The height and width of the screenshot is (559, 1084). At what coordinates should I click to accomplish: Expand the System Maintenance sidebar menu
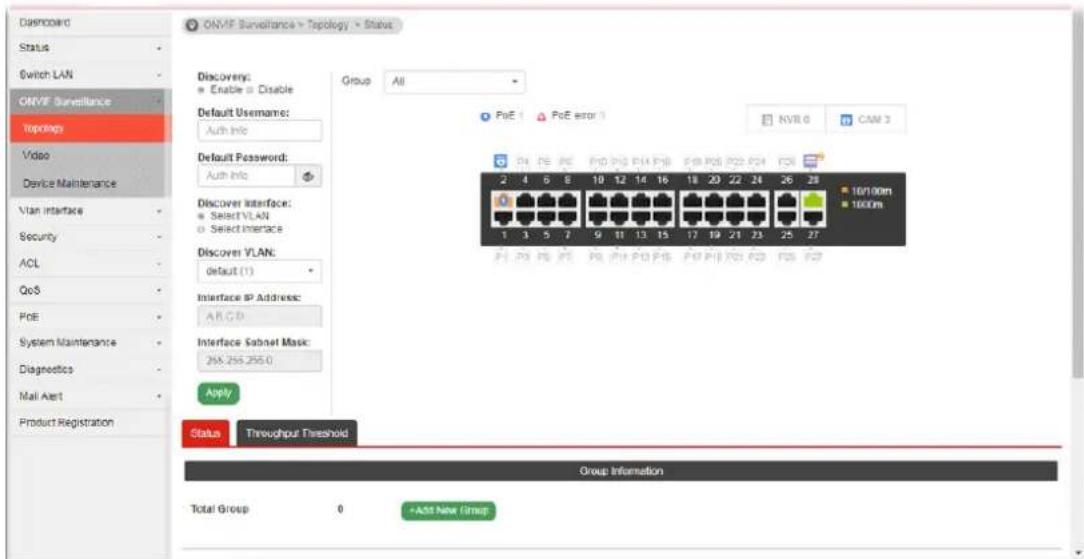click(86, 343)
